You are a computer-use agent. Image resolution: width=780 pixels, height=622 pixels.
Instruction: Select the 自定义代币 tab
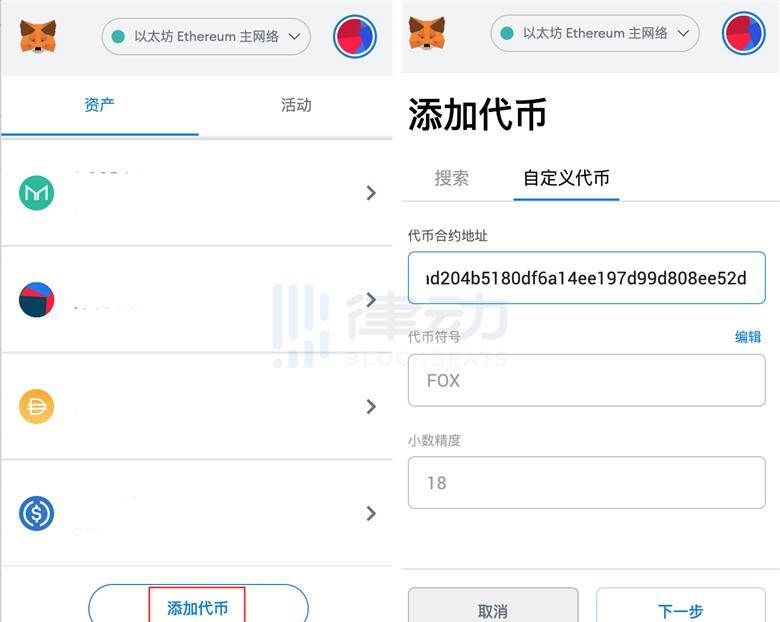click(x=566, y=178)
